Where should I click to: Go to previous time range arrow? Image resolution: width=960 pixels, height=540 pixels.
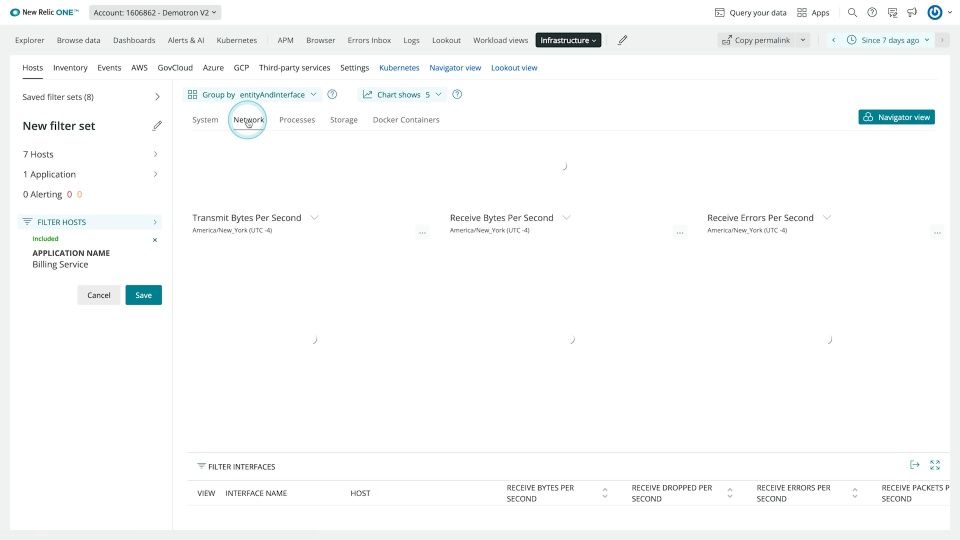pos(833,40)
